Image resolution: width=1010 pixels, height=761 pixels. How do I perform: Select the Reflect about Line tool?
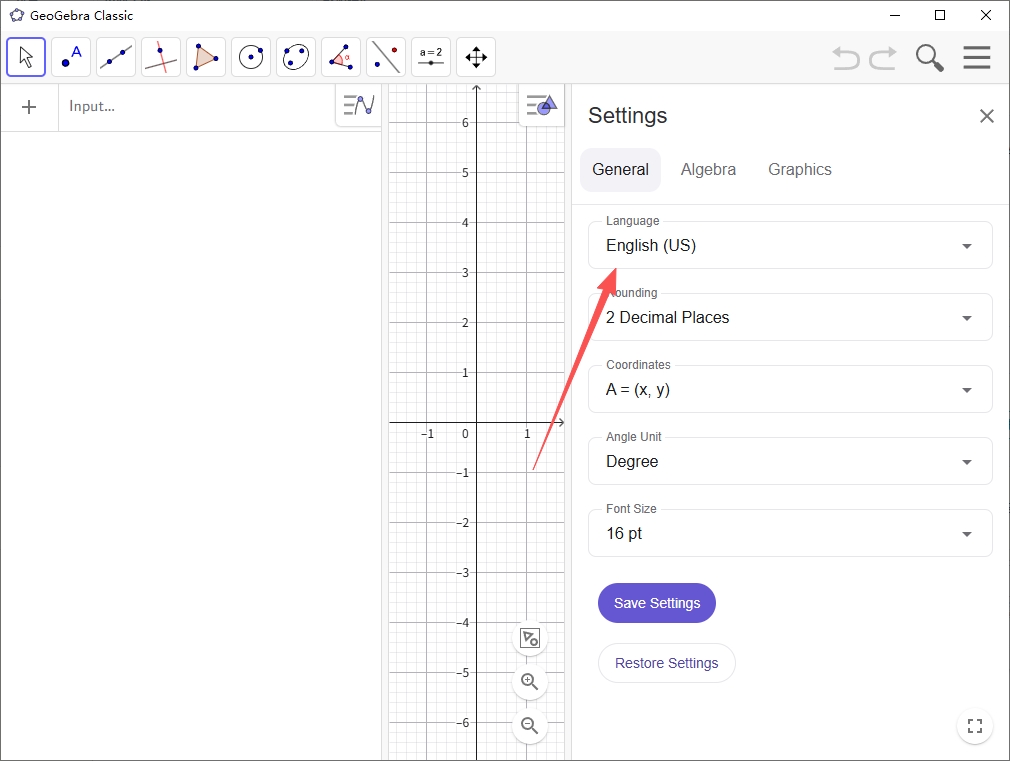[386, 57]
